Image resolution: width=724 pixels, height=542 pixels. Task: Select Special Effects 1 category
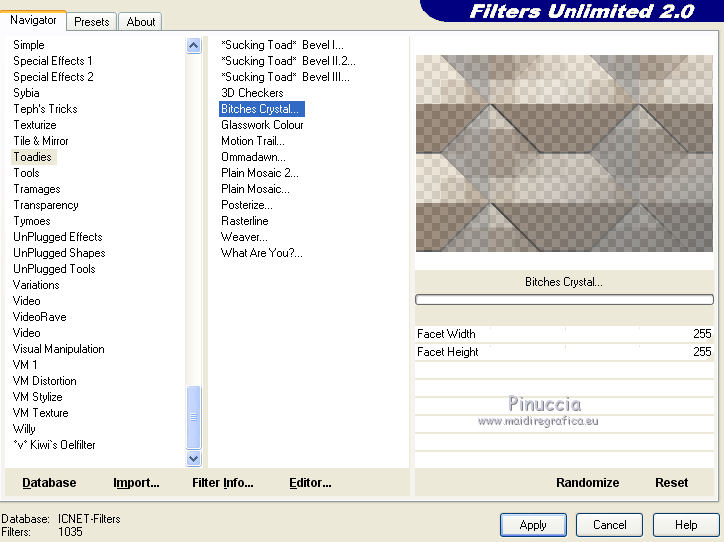(53, 61)
